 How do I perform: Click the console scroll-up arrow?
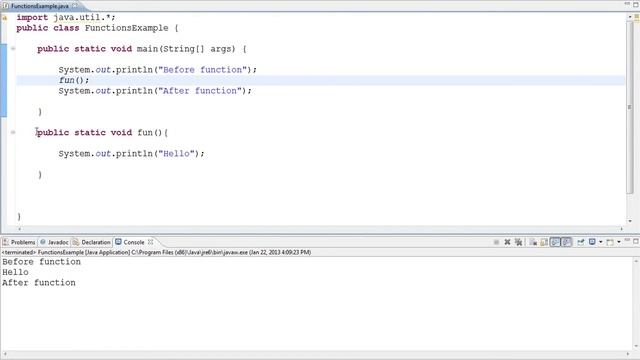(x=636, y=261)
